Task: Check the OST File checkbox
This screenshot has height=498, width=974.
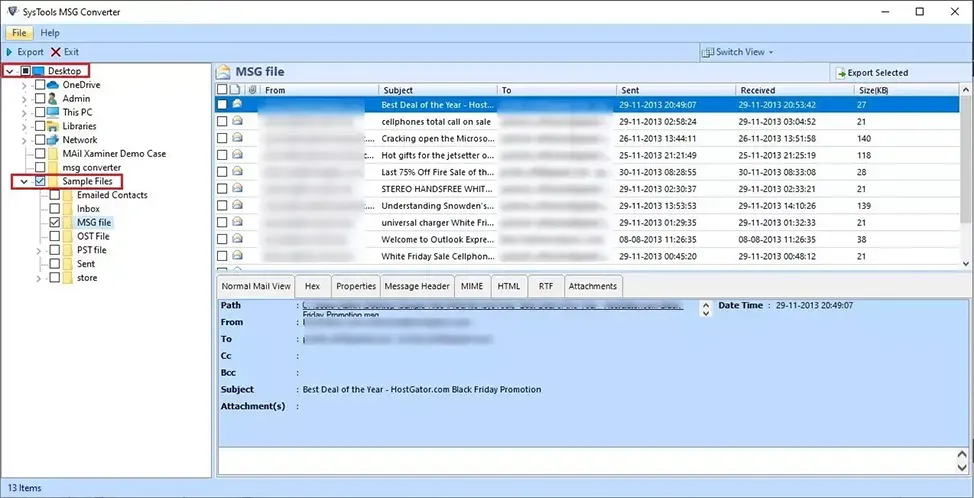Action: point(55,237)
